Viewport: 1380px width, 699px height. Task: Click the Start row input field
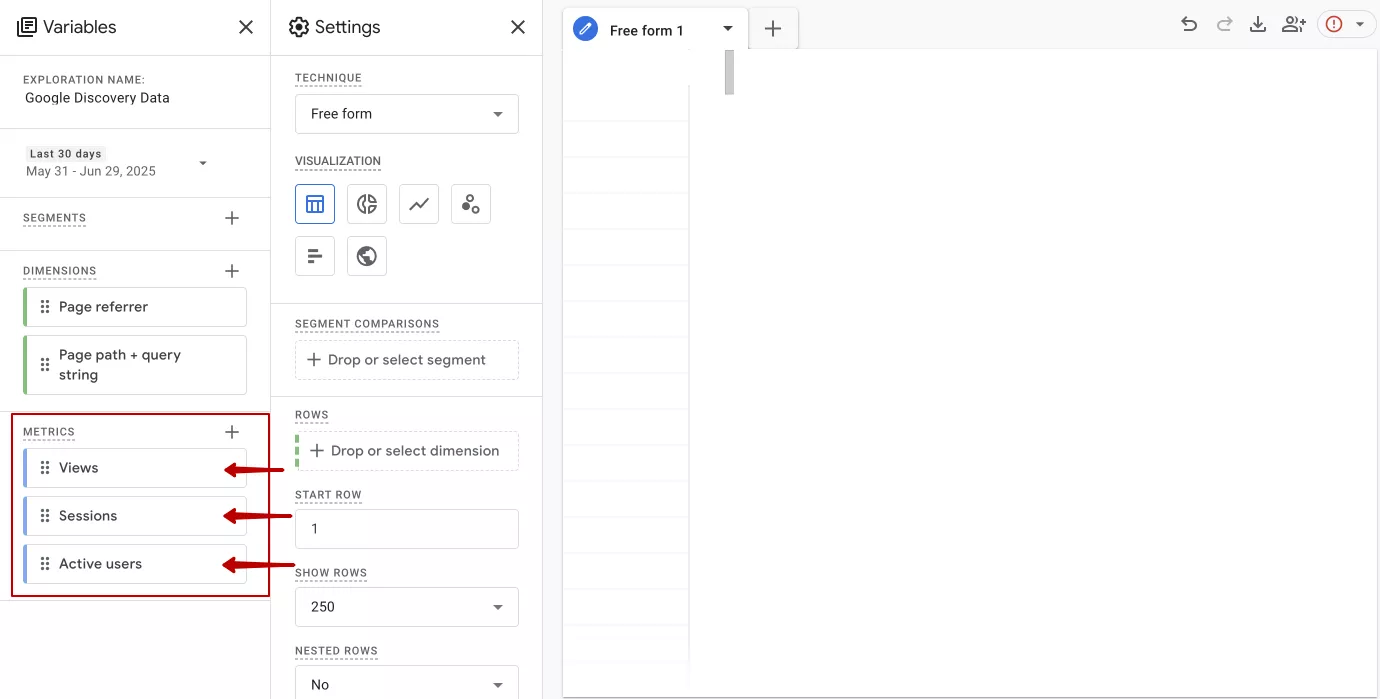[406, 529]
